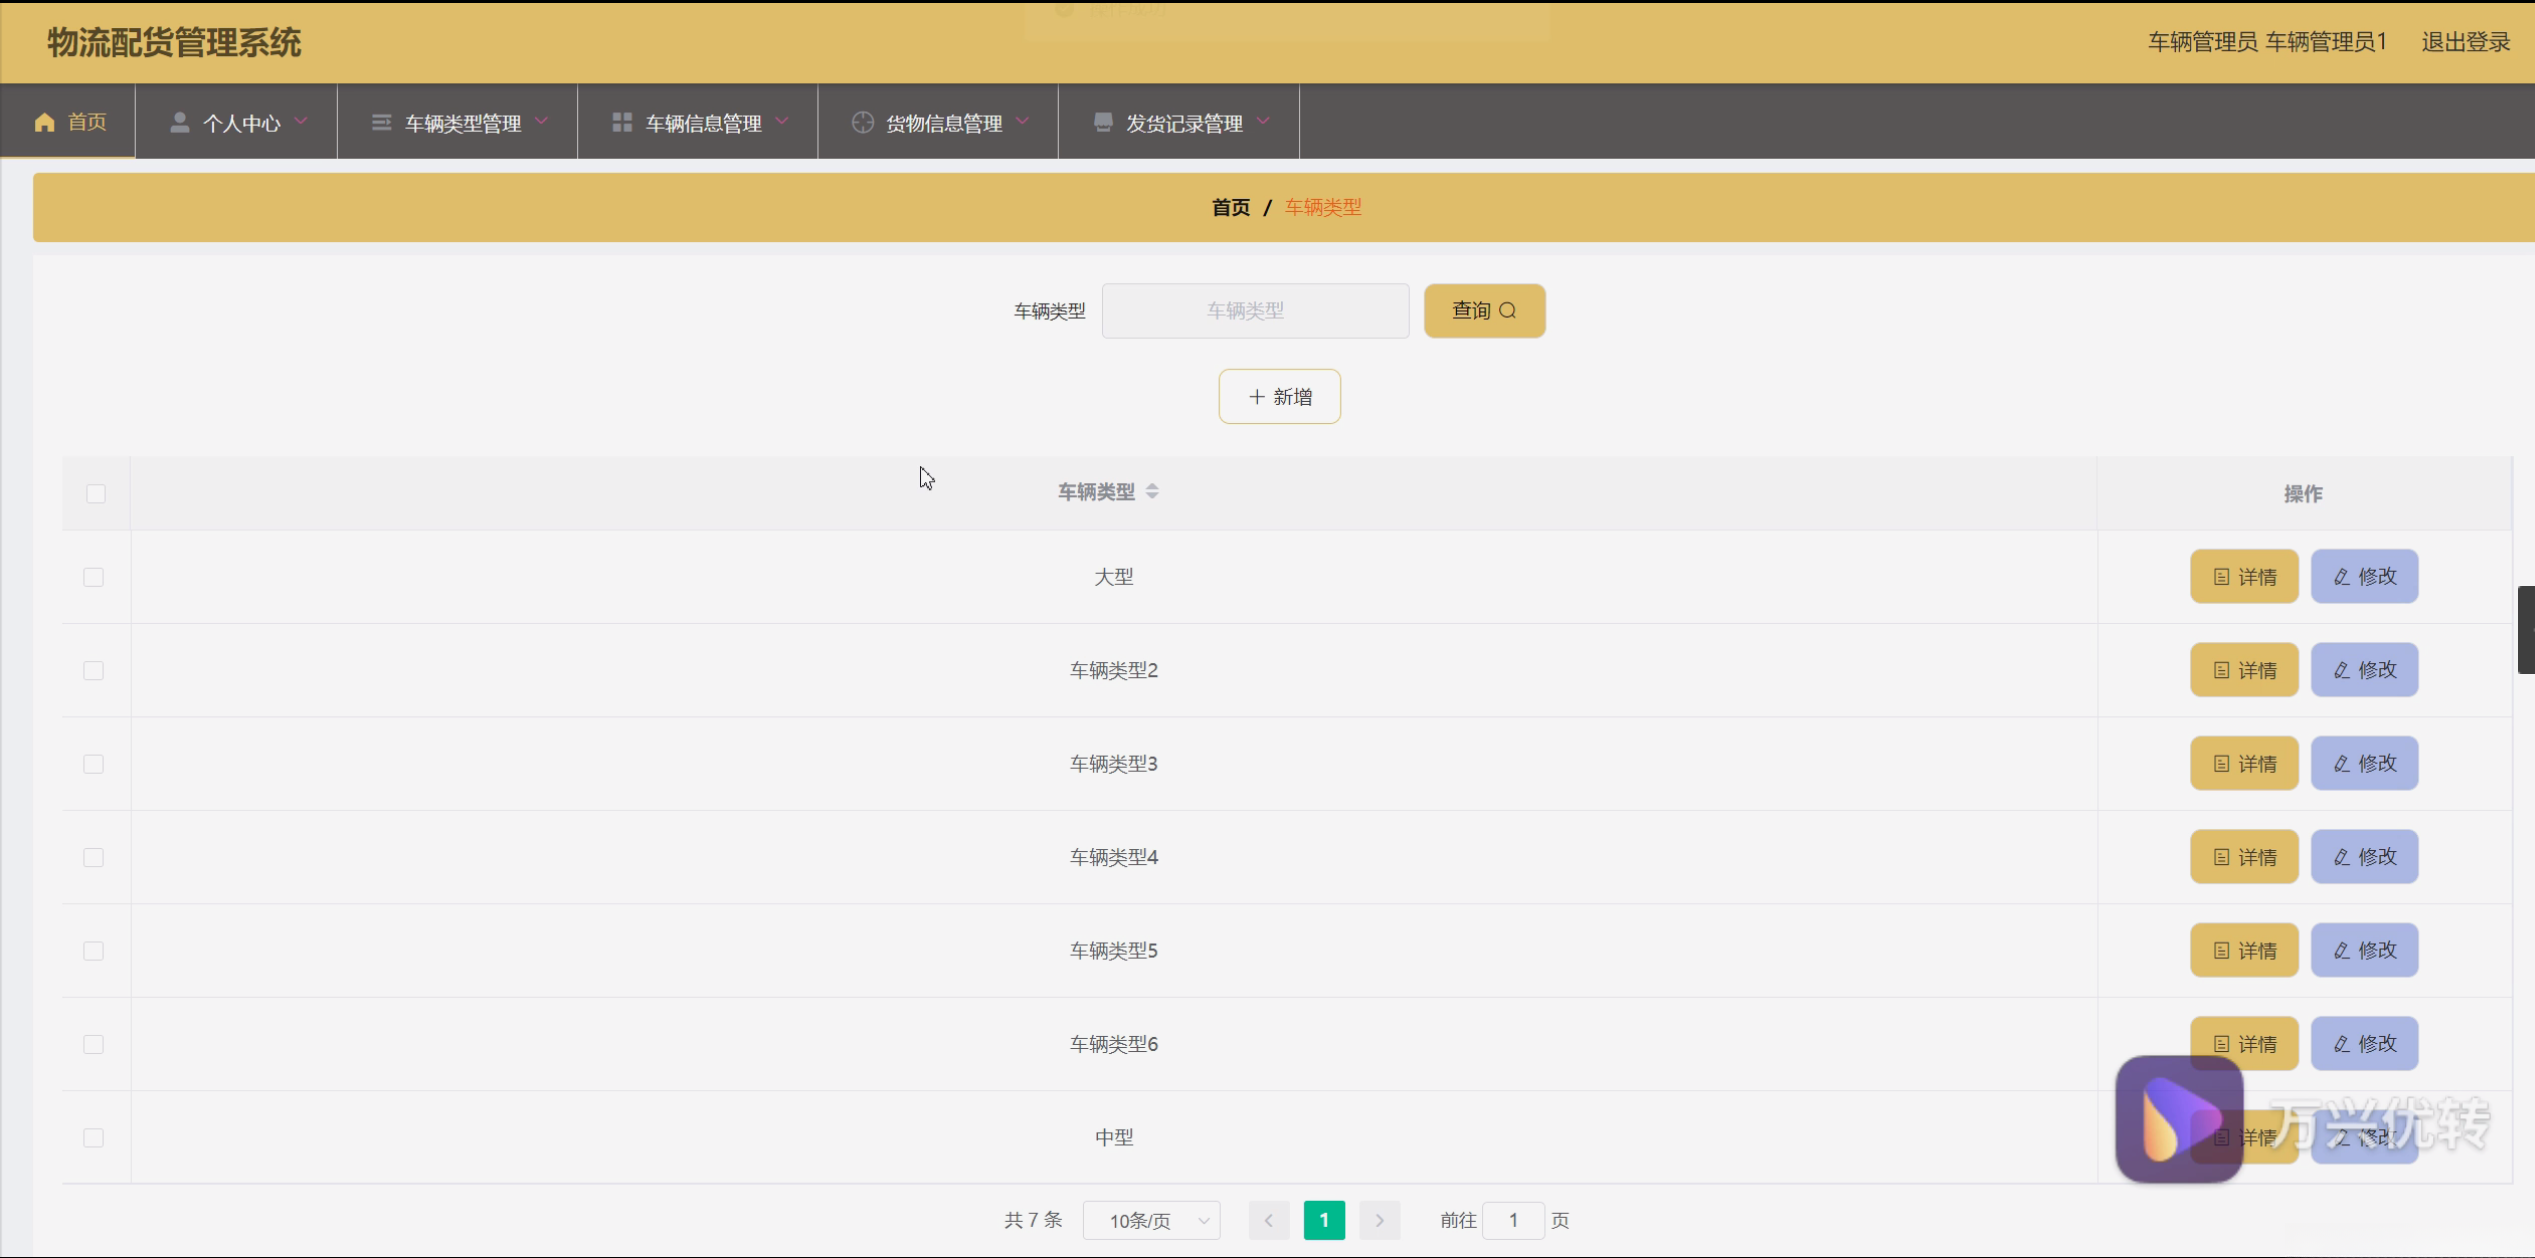Click the 查询 search button

pyautogui.click(x=1484, y=311)
